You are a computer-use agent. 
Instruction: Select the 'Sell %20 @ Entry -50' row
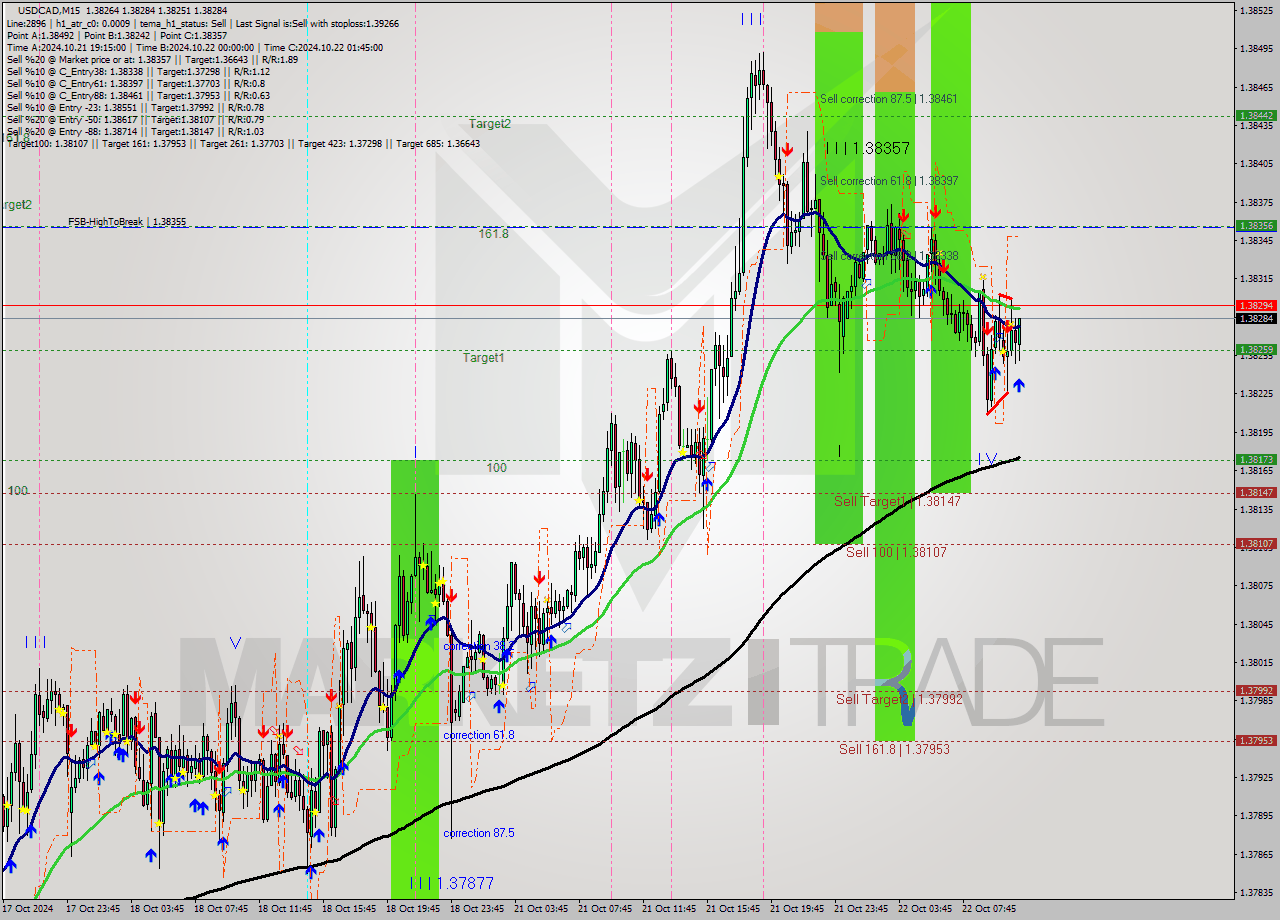(135, 119)
